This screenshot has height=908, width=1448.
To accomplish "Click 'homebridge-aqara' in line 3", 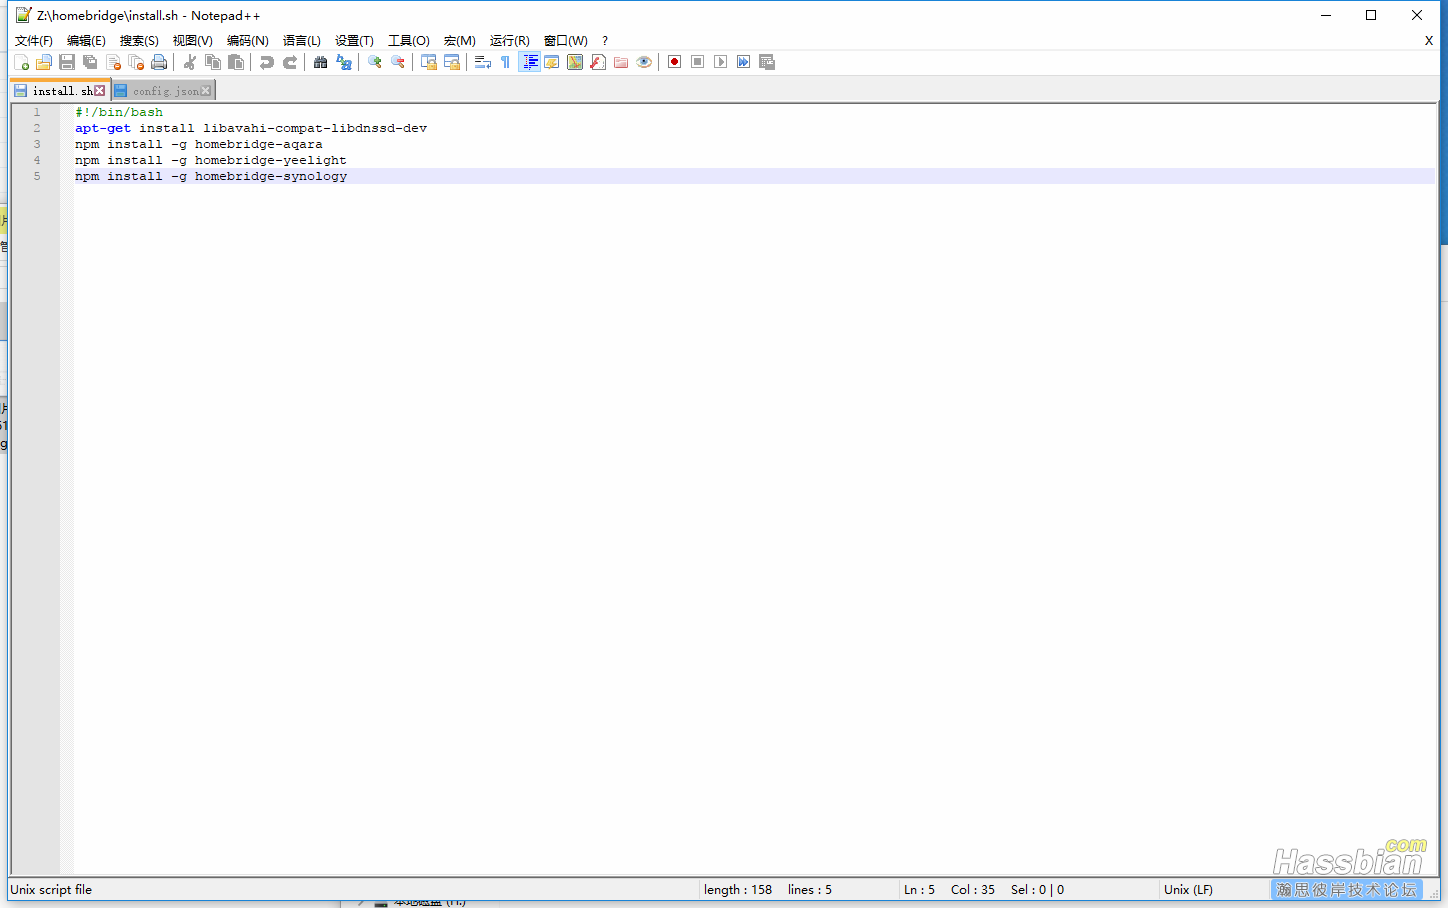I will 259,144.
